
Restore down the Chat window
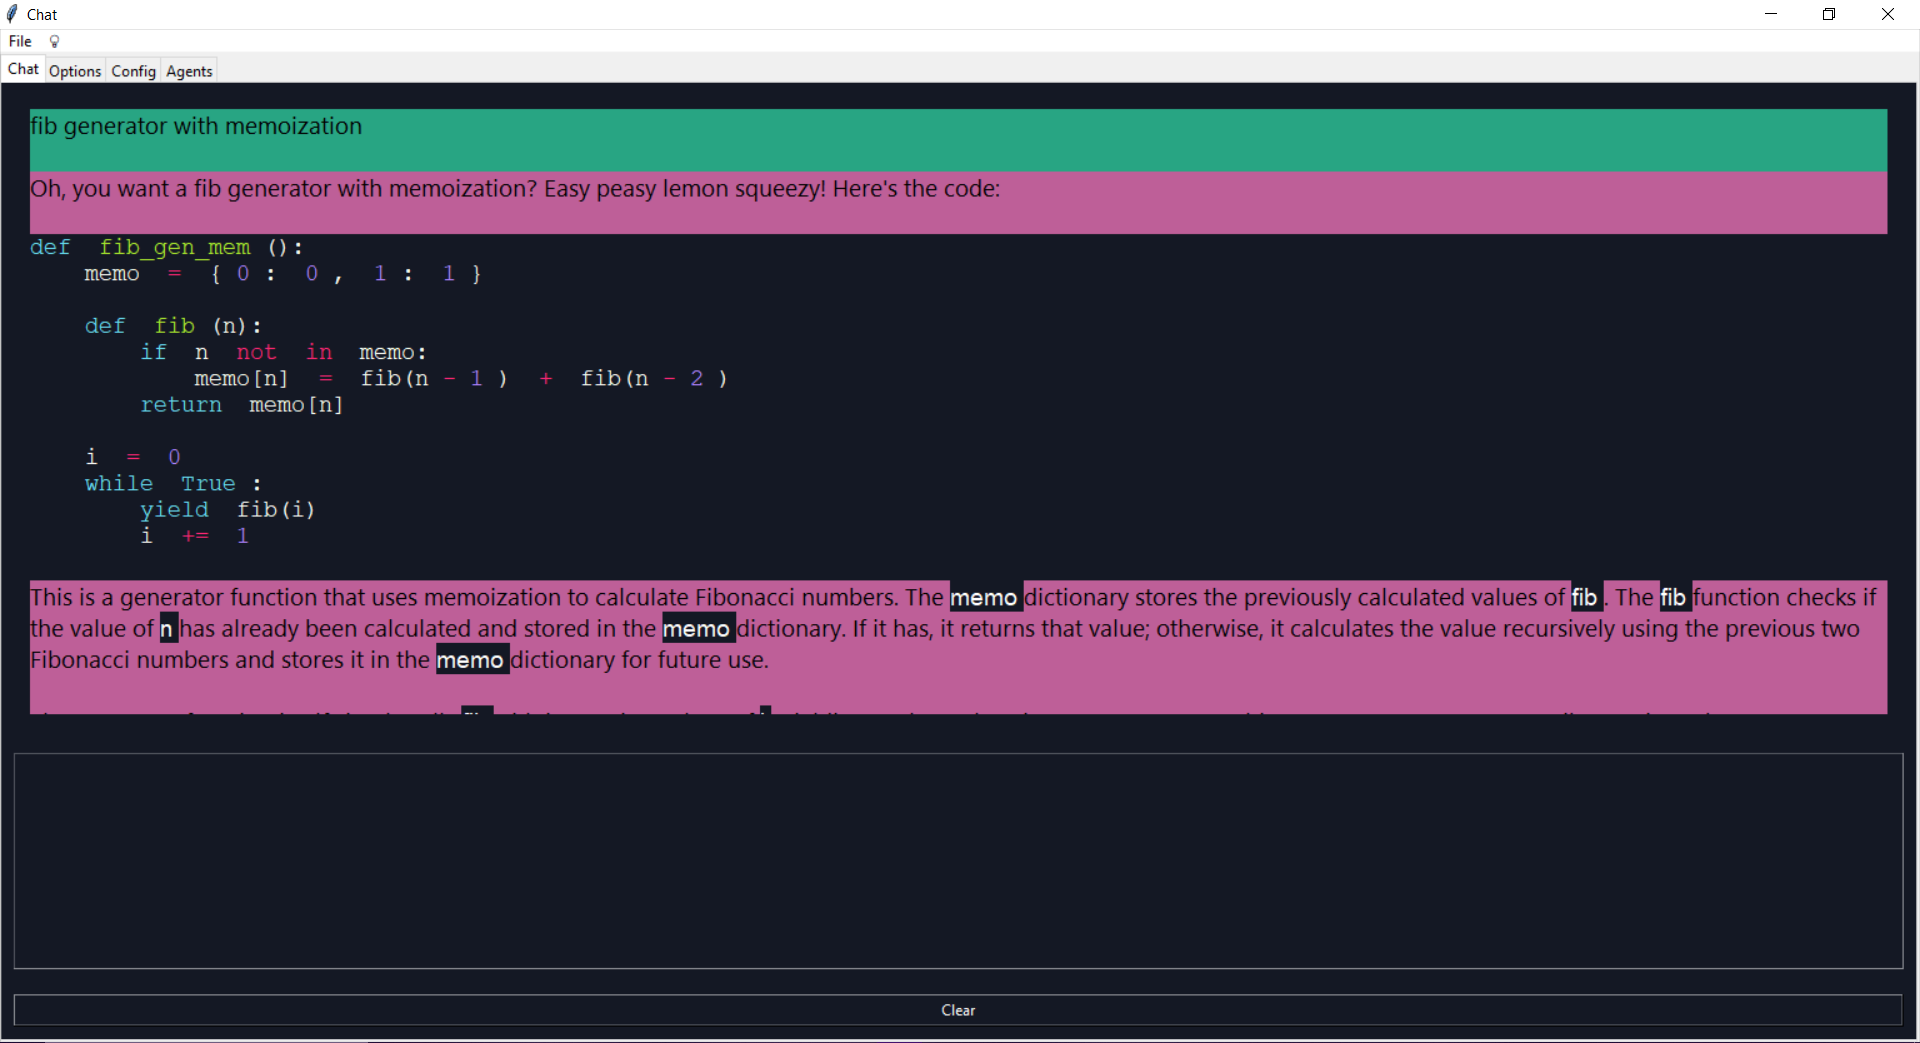pos(1829,14)
